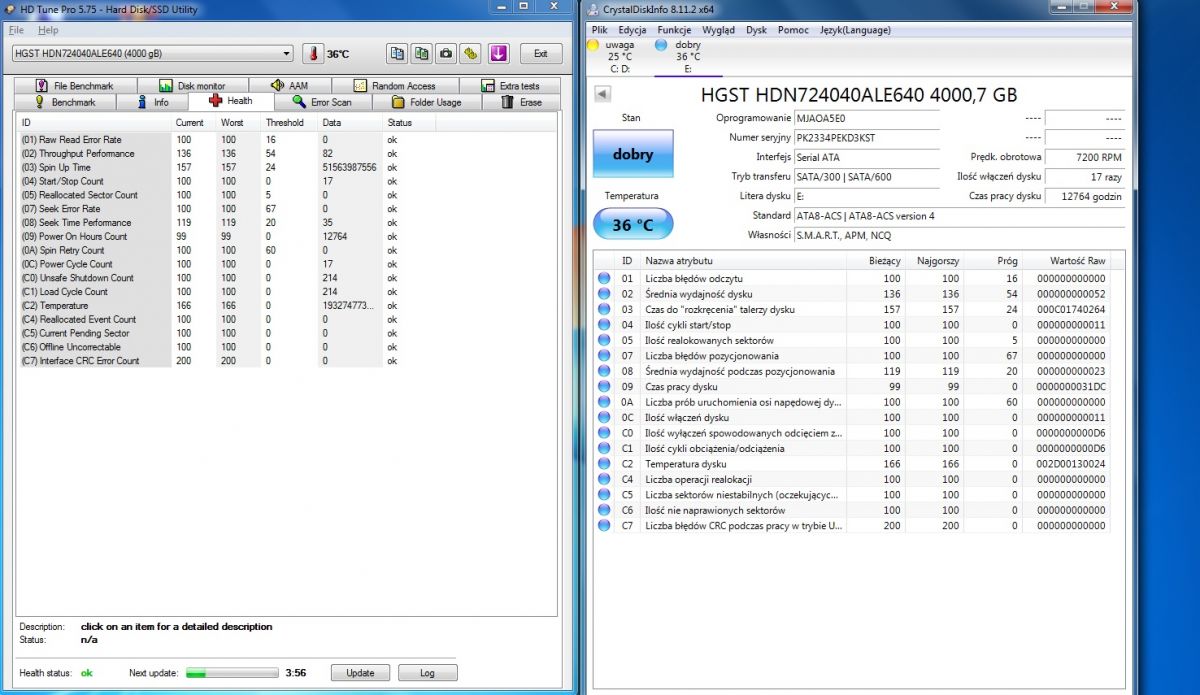
Task: Click the copy text to clipboard icon
Action: coord(397,53)
